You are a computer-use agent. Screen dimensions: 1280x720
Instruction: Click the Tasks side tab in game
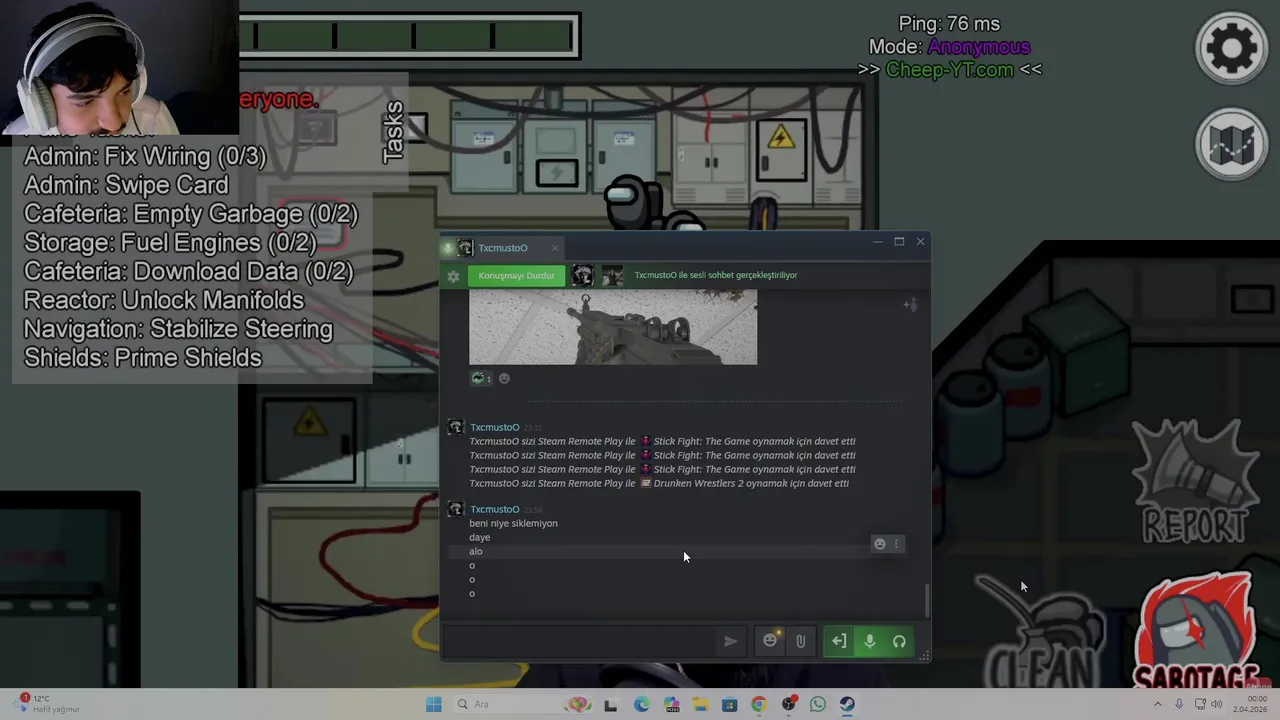[392, 132]
